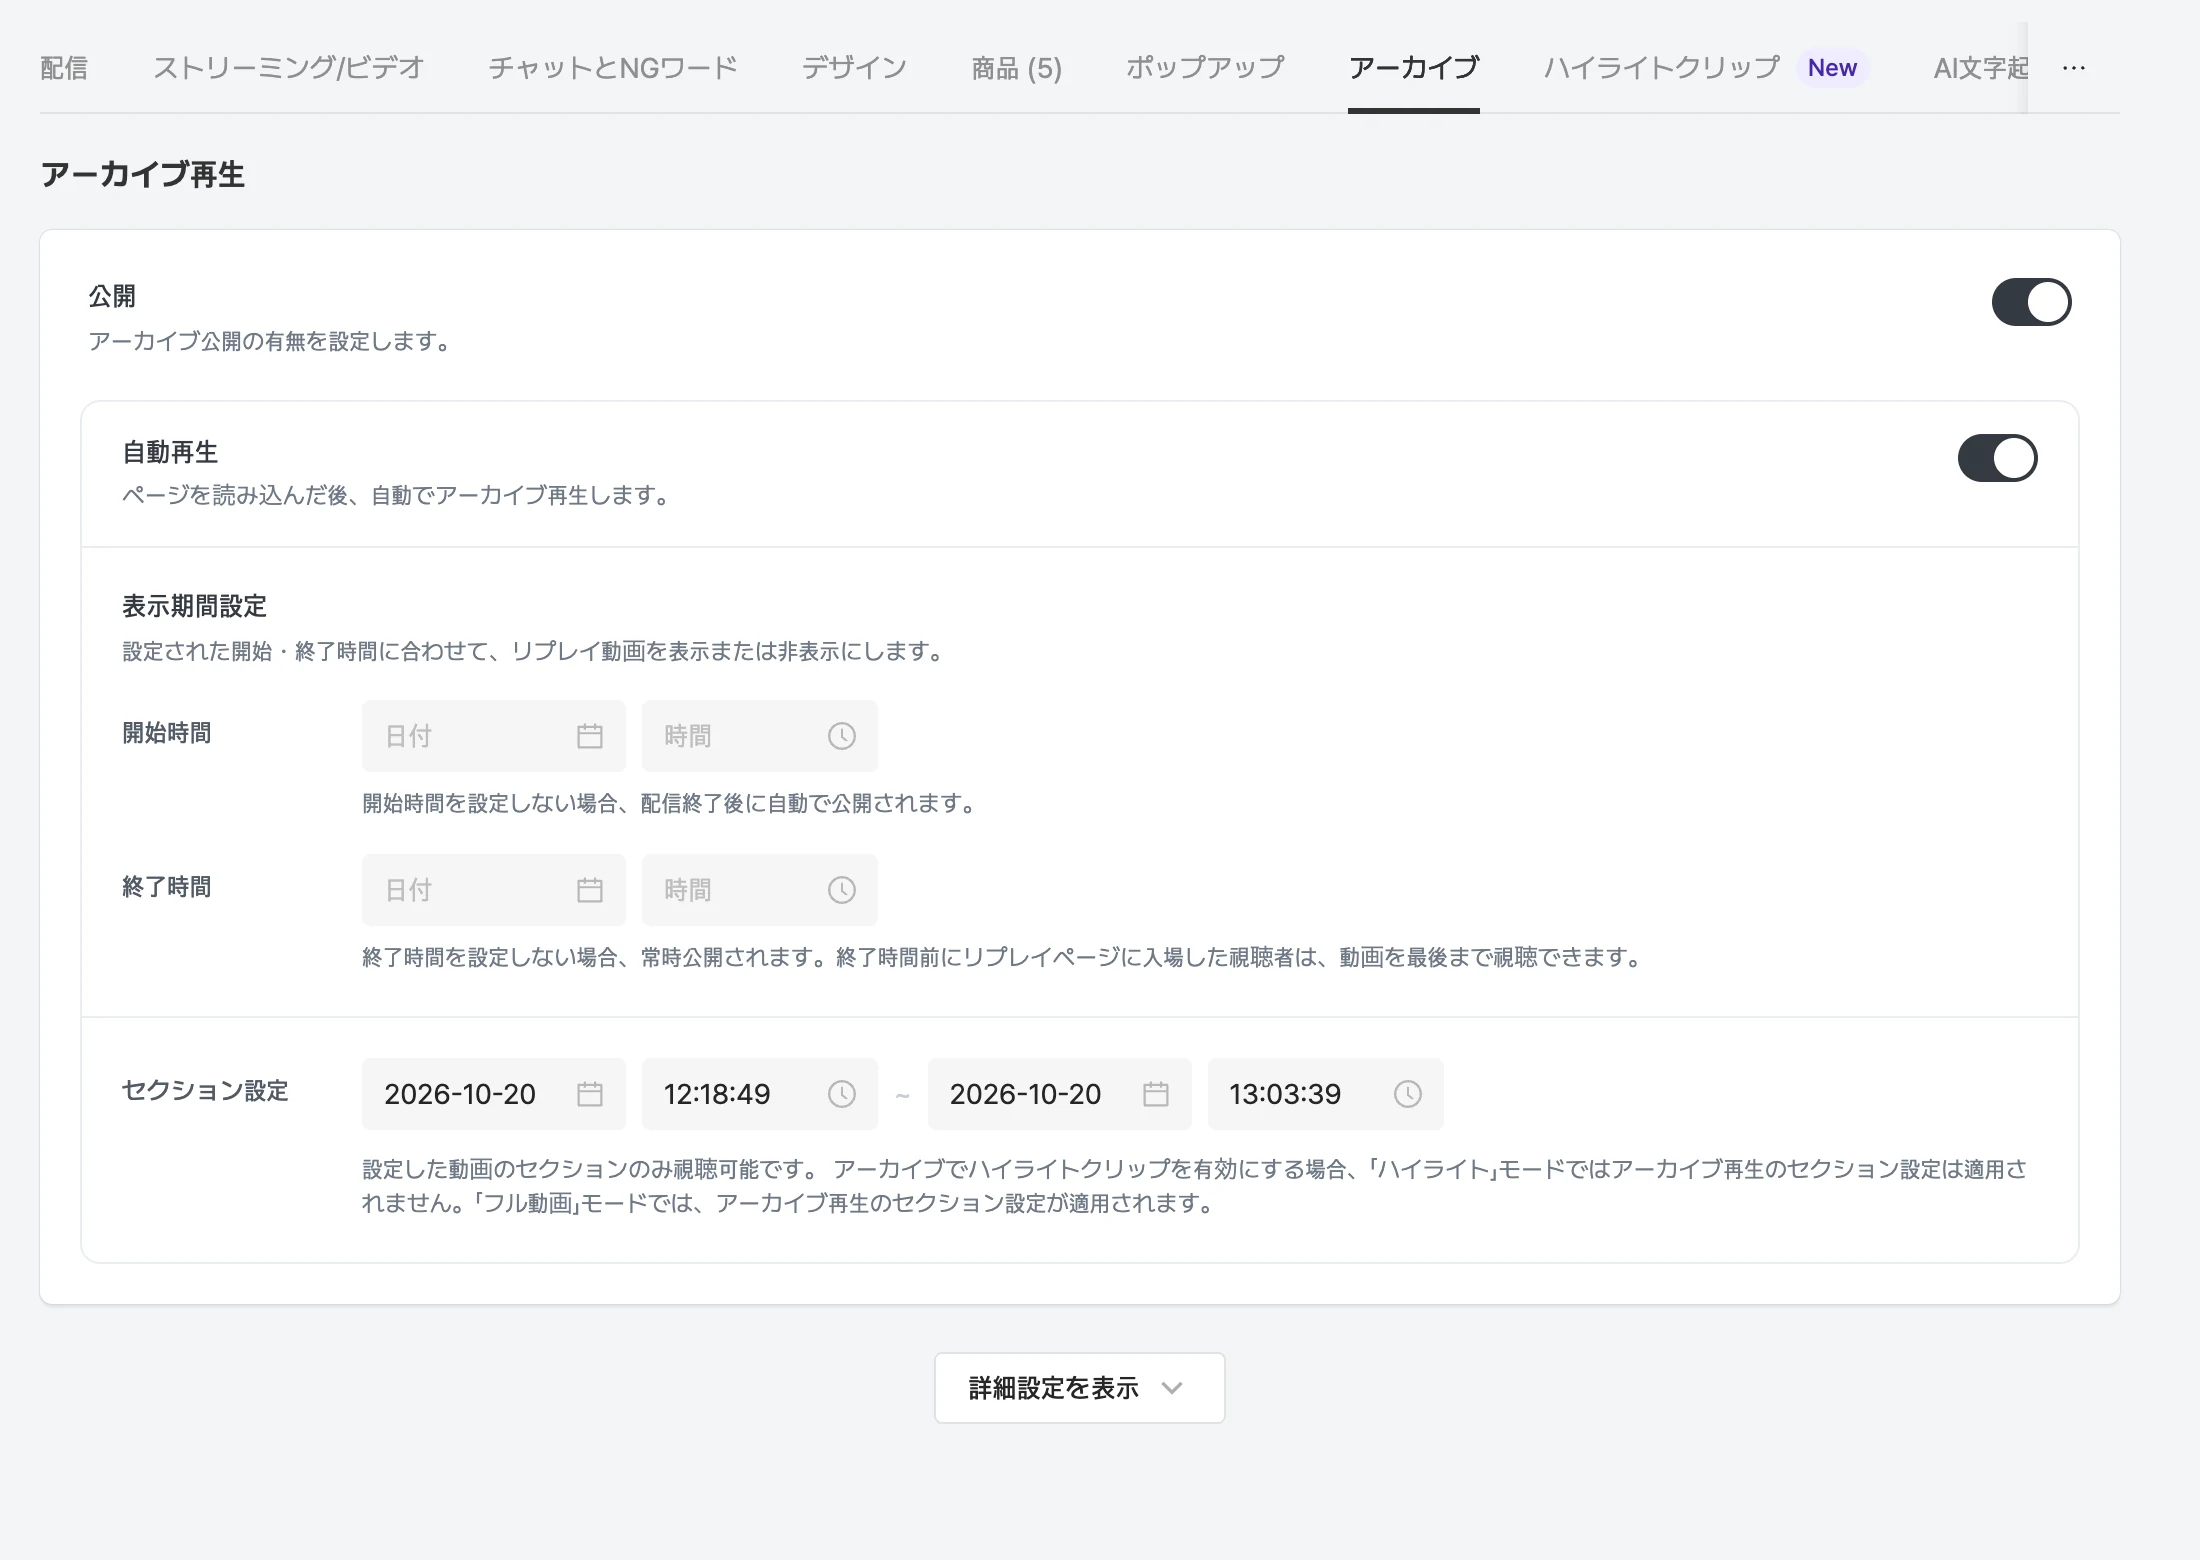Open clock icon beside 13:03:39
The height and width of the screenshot is (1560, 2200).
point(1408,1094)
